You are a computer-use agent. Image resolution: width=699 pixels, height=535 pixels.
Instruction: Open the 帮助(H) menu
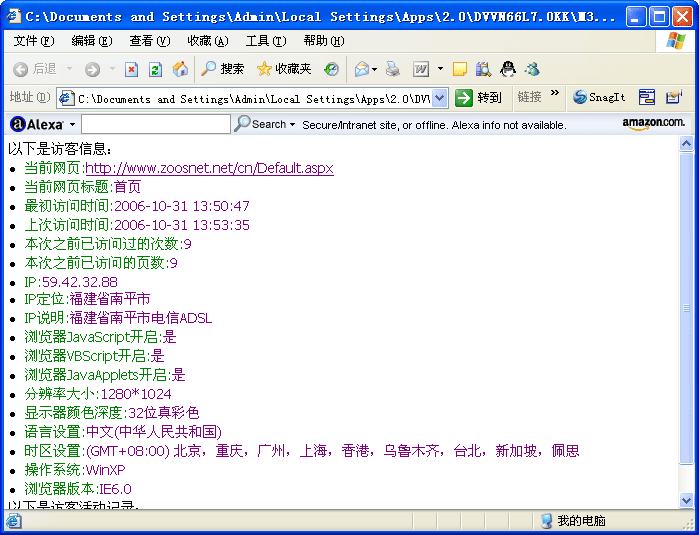(x=324, y=41)
